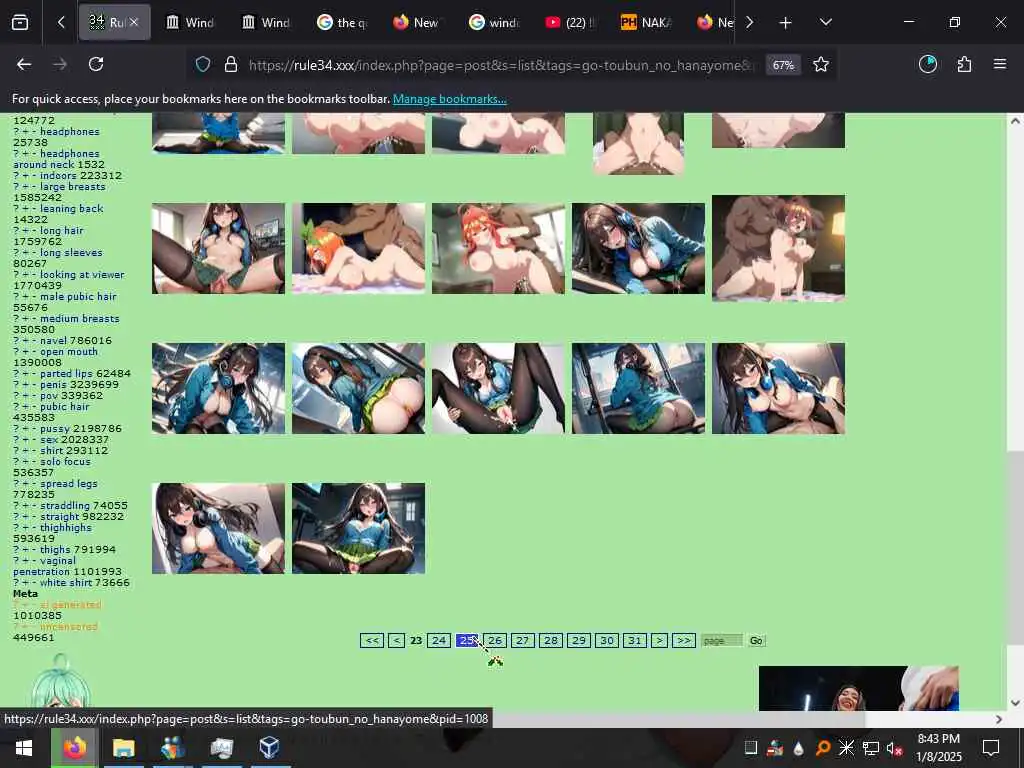
Task: Open the Firefox hamburger application menu
Action: point(999,64)
